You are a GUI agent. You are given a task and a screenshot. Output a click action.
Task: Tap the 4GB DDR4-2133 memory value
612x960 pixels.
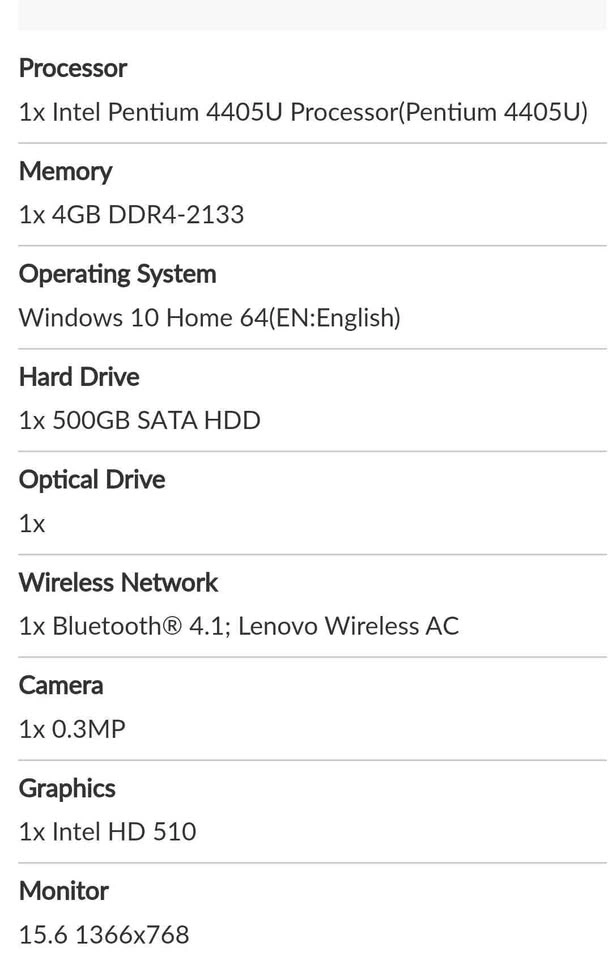tap(131, 215)
